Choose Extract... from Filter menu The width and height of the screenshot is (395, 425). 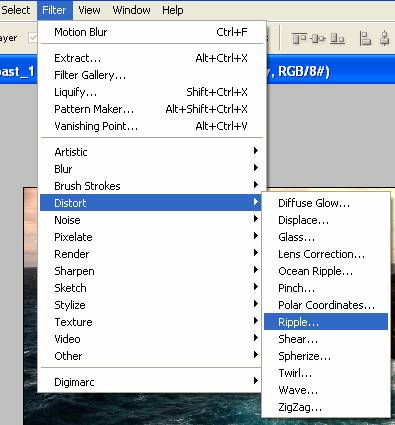click(x=151, y=58)
